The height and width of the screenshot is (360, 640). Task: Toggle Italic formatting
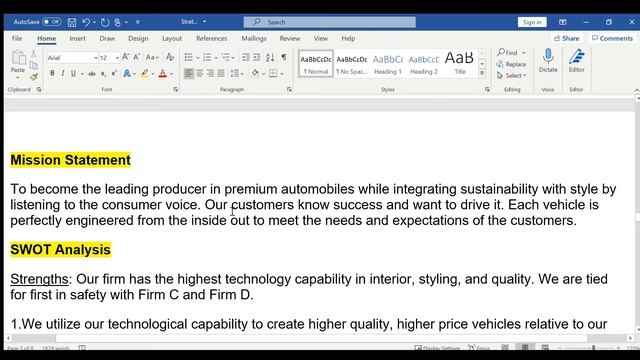(62, 73)
